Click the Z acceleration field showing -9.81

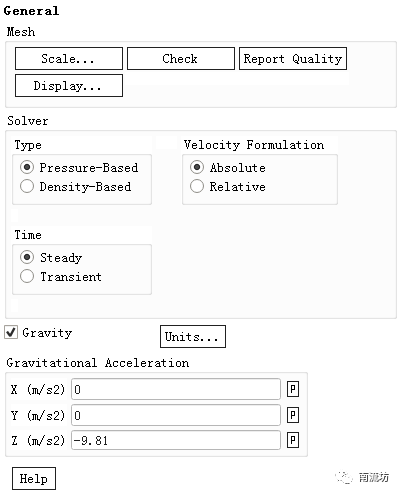pyautogui.click(x=176, y=440)
